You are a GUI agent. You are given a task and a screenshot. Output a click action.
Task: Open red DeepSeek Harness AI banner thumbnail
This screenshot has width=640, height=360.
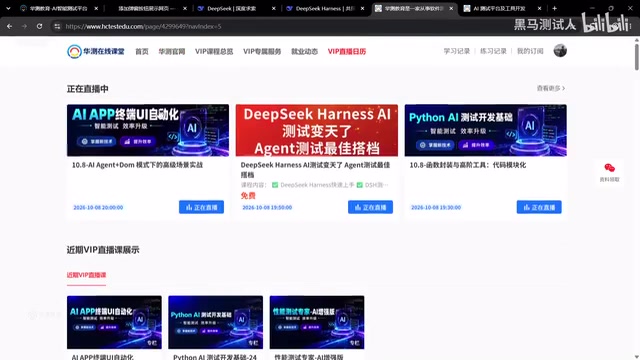(x=317, y=130)
